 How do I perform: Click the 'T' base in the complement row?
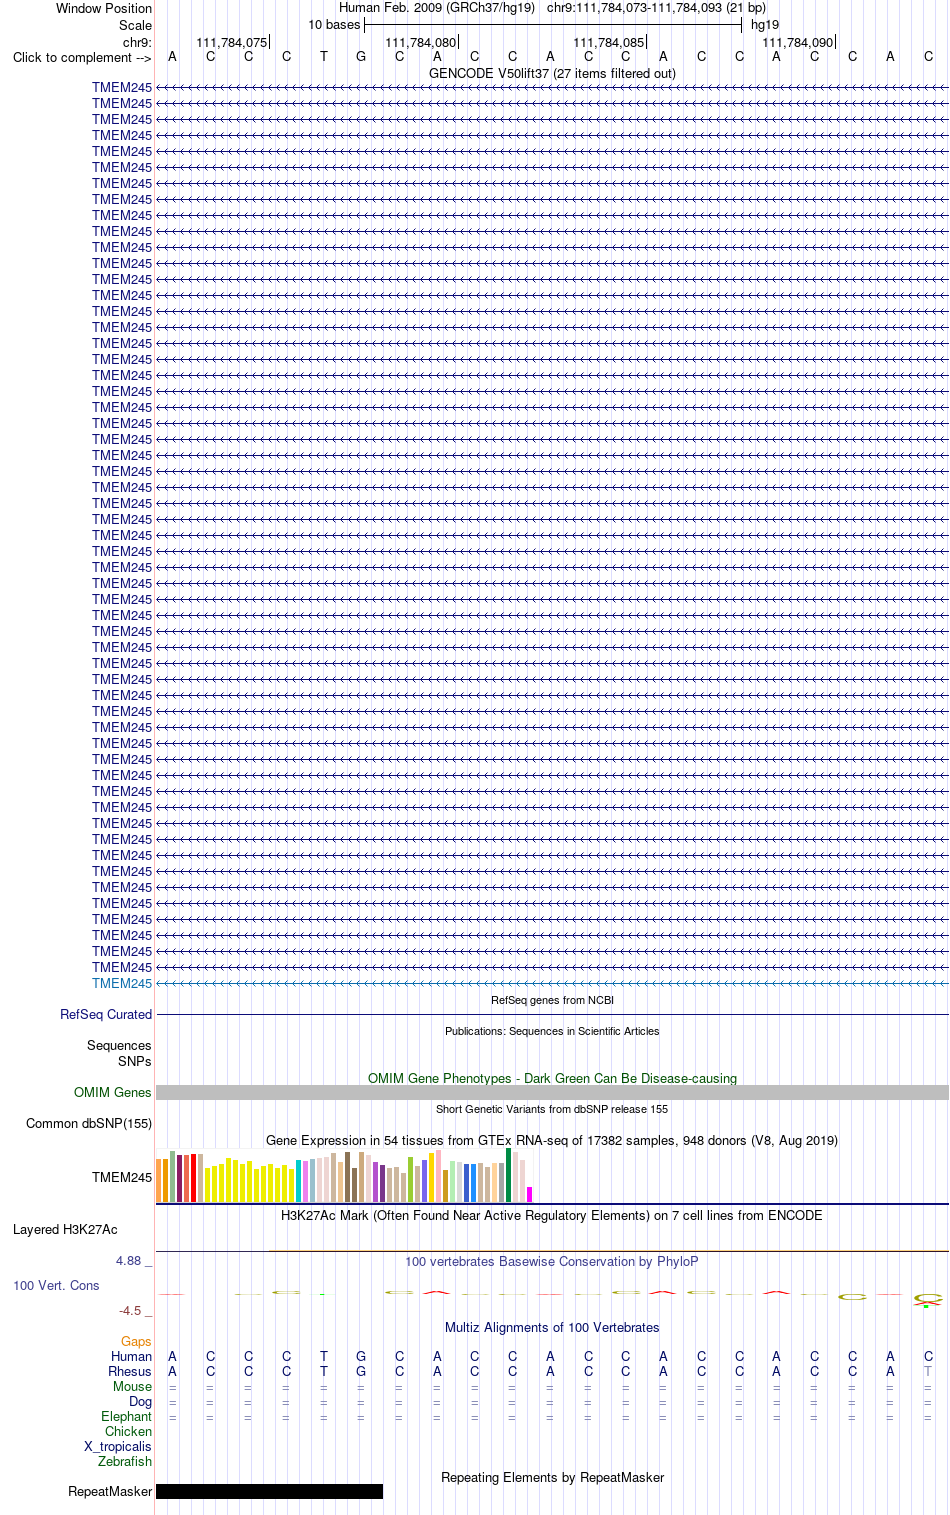point(324,56)
